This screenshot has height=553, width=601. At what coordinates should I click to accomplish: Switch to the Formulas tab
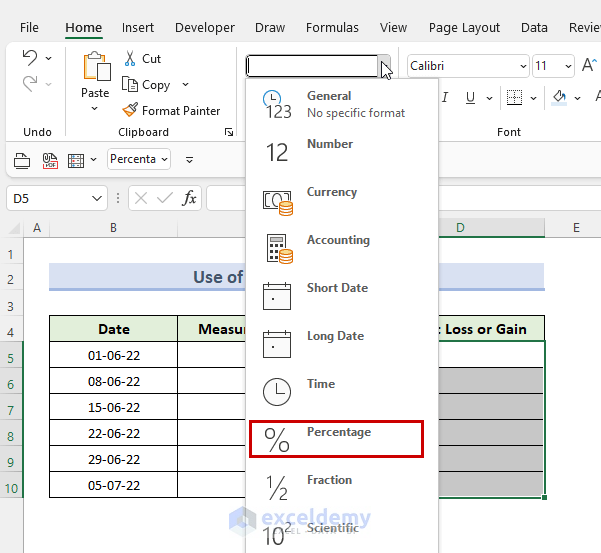coord(332,28)
